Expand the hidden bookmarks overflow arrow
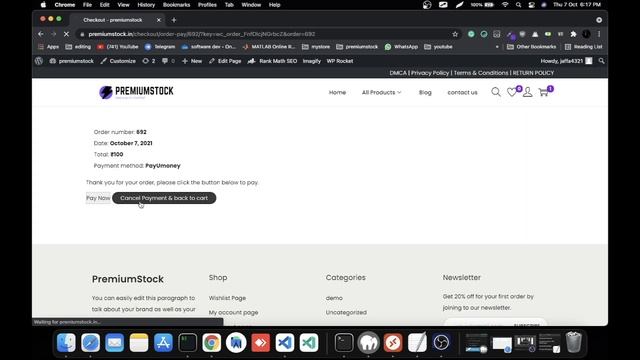Viewport: 640px width, 360px height. click(x=497, y=47)
